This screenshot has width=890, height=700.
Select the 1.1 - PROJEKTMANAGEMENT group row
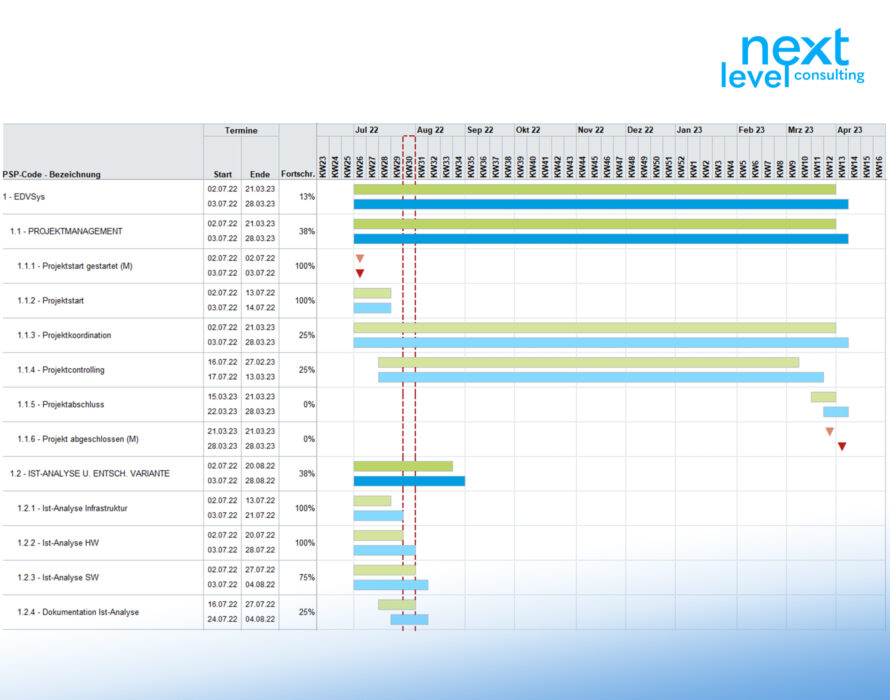click(66, 231)
